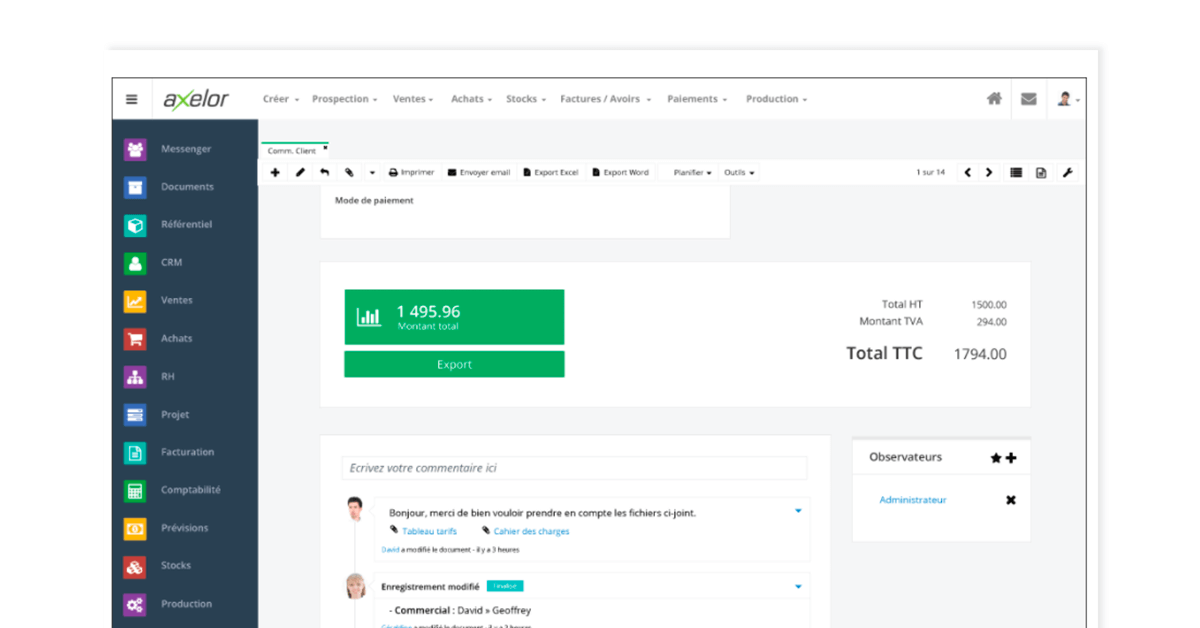Expand the Planifier dropdown
This screenshot has height=628, width=1200.
tap(692, 173)
